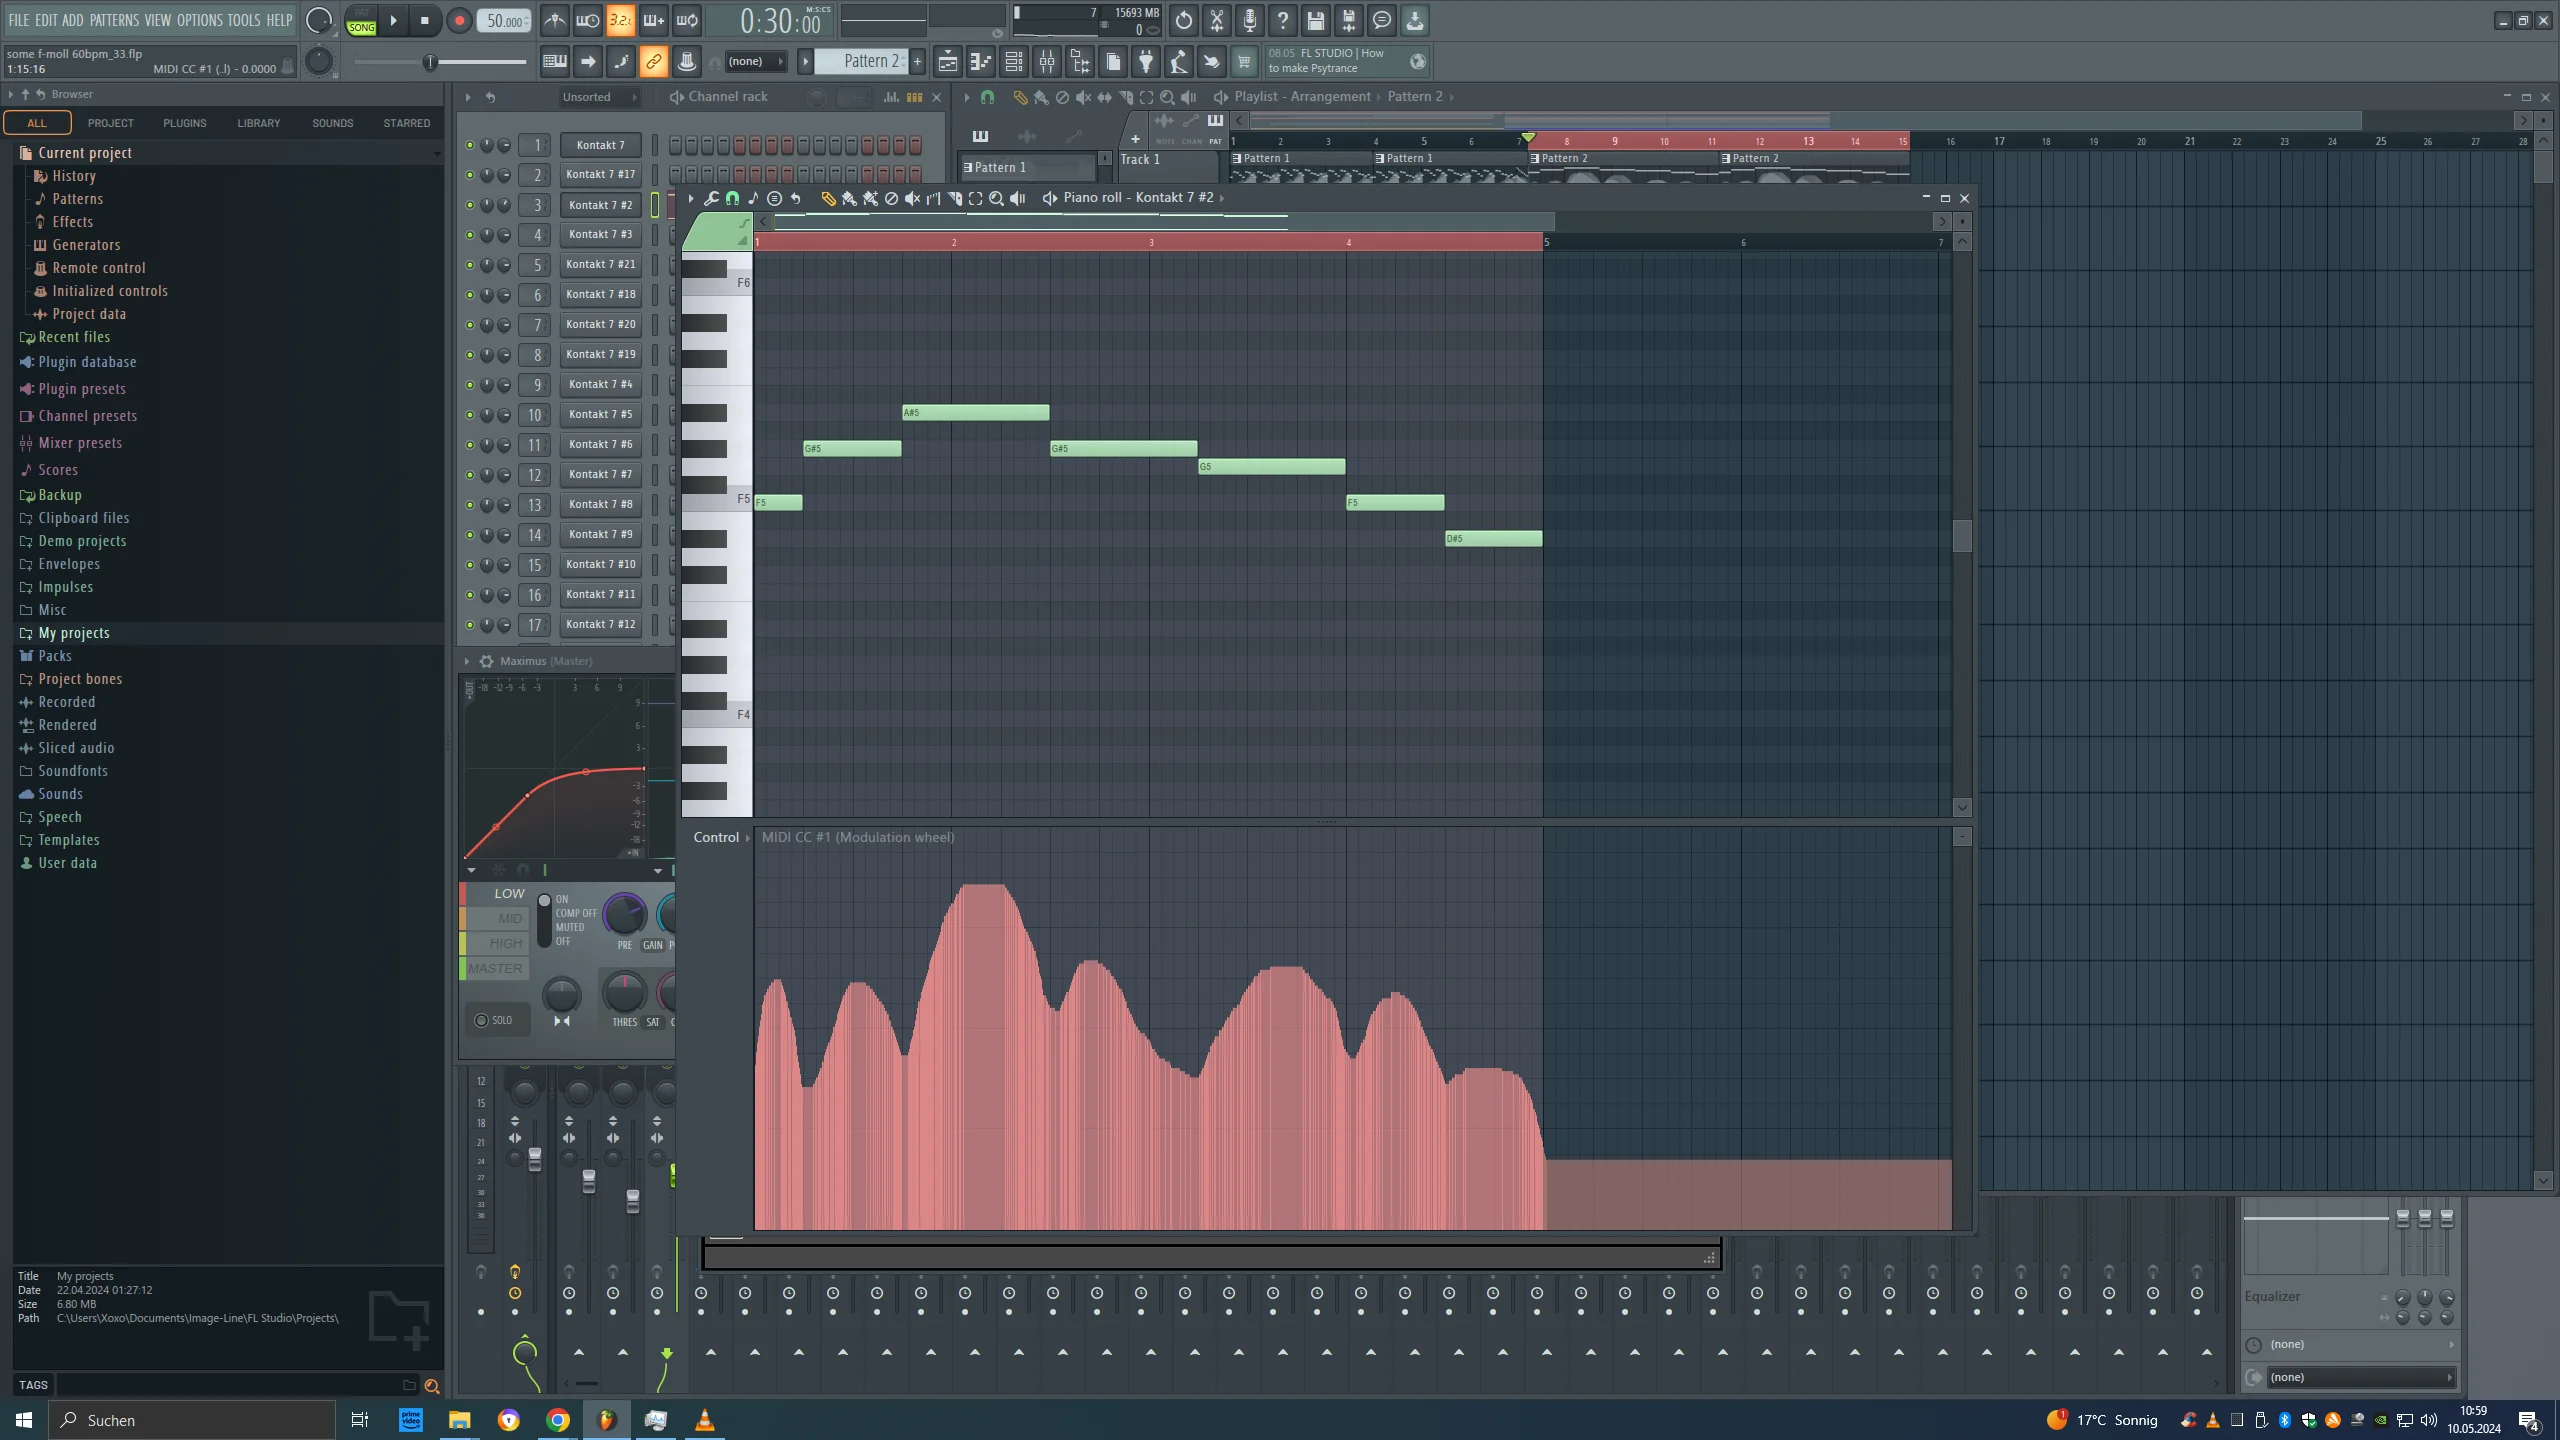Click the shop cart icon in toolbar
Image resolution: width=2560 pixels, height=1440 pixels.
1244,62
